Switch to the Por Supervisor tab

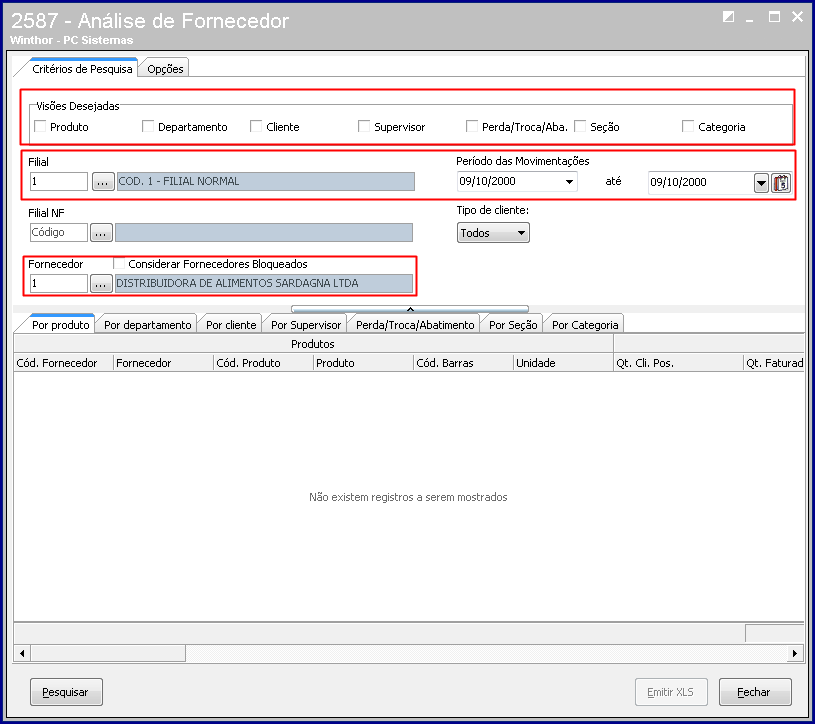click(306, 325)
